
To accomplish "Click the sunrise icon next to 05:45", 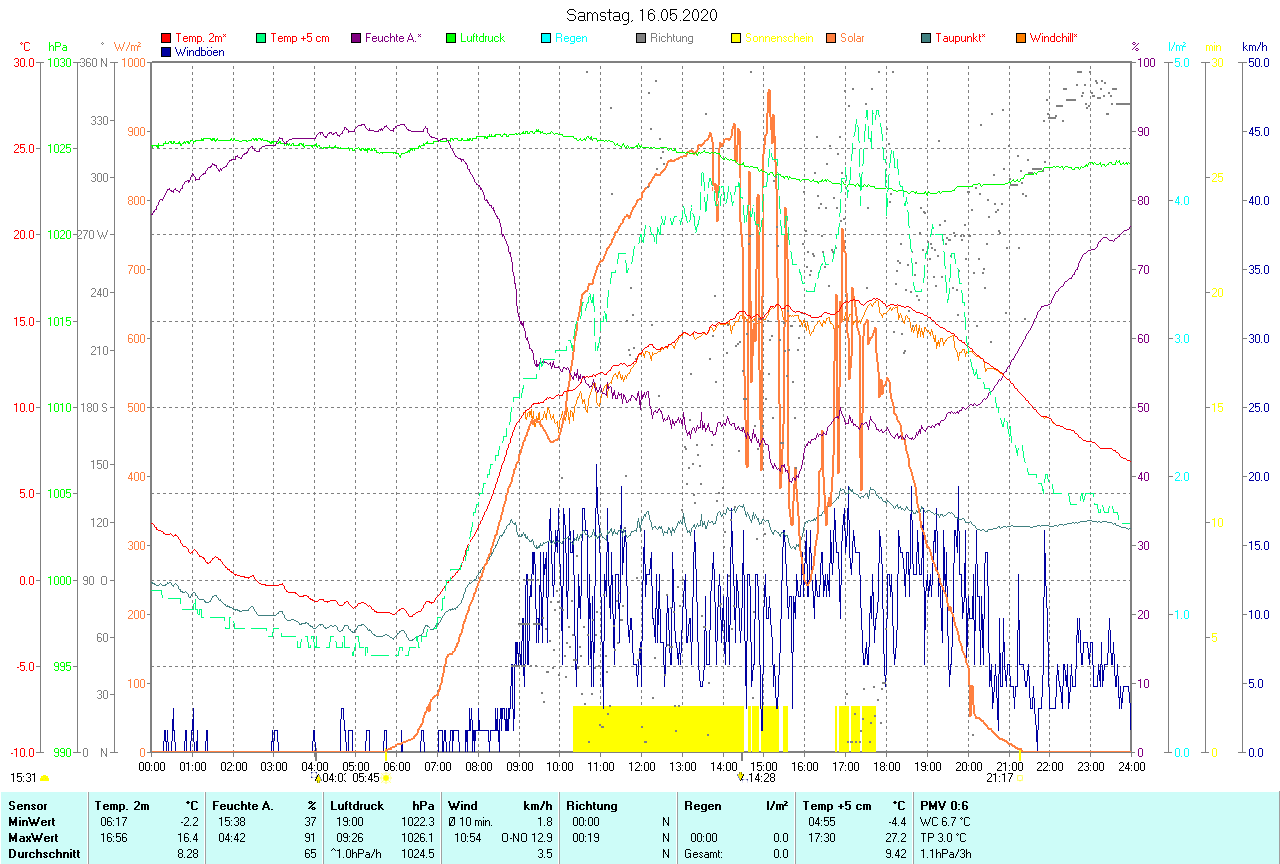I will (386, 777).
